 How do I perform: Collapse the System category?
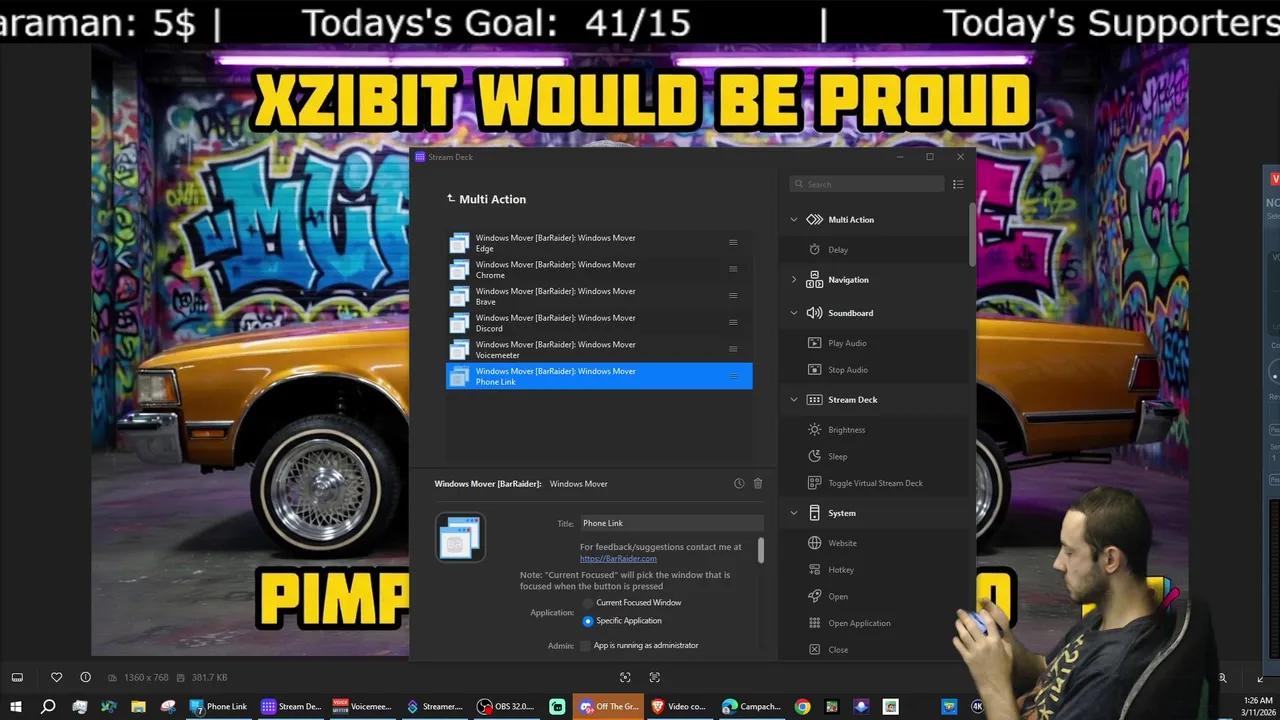(794, 513)
